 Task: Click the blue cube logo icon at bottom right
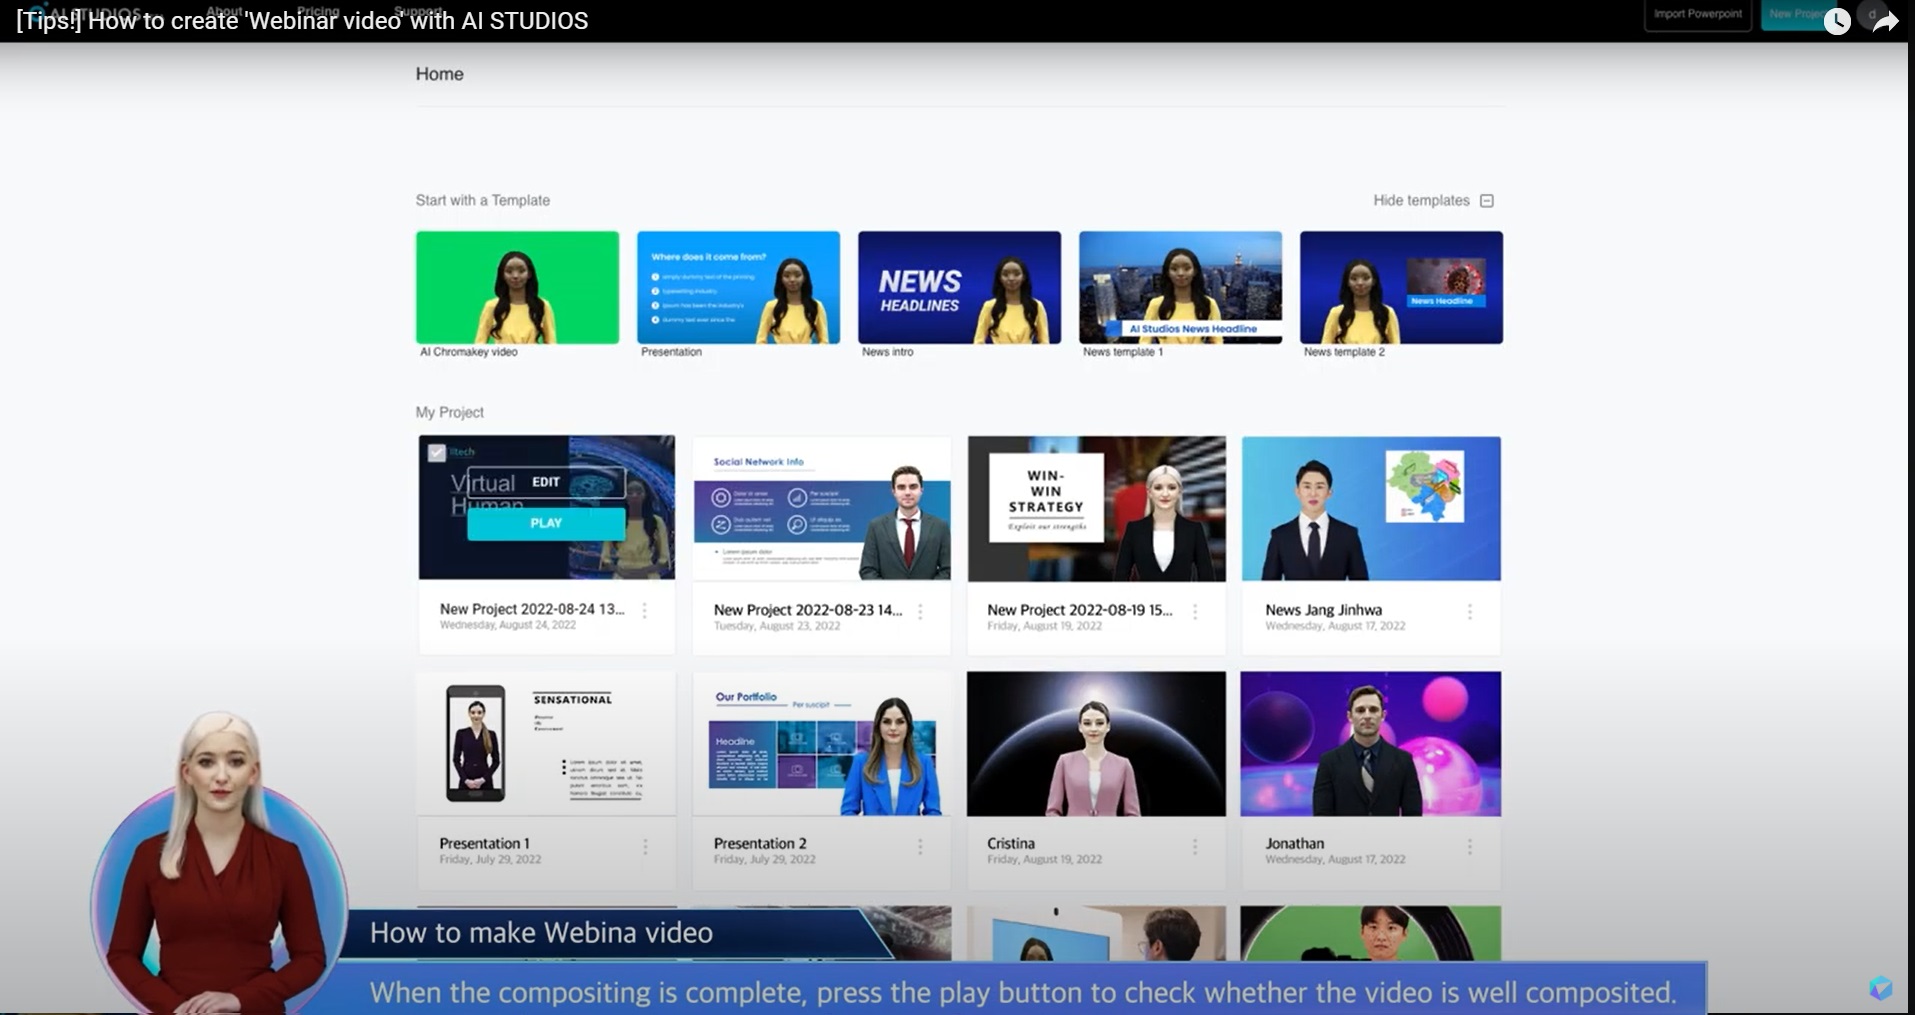[x=1880, y=988]
